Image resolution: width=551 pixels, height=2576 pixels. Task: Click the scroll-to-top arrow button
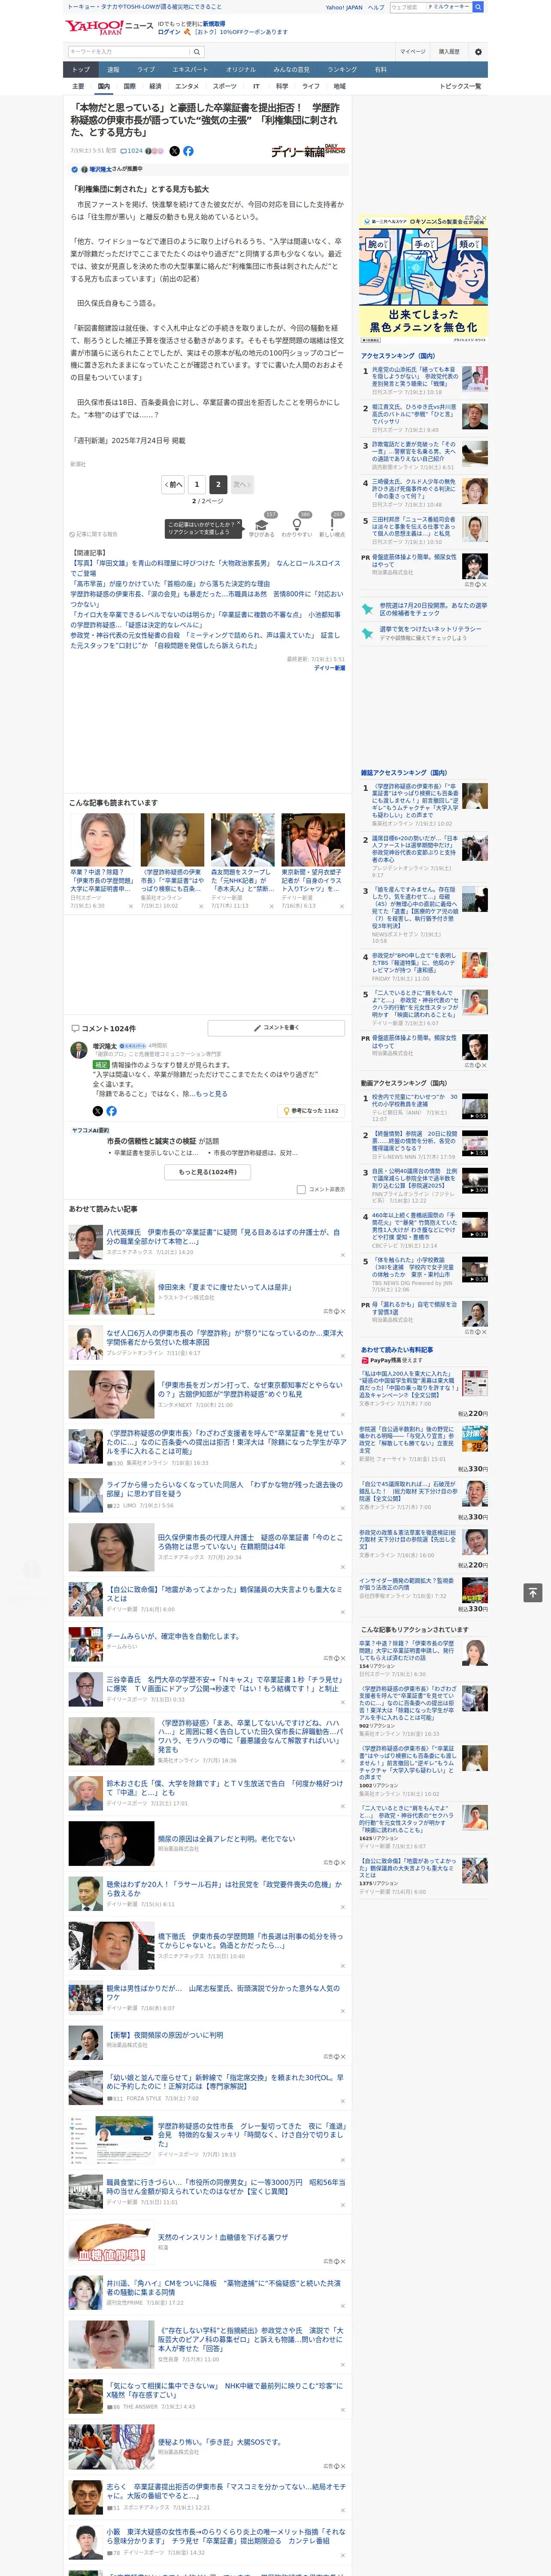point(532,1592)
